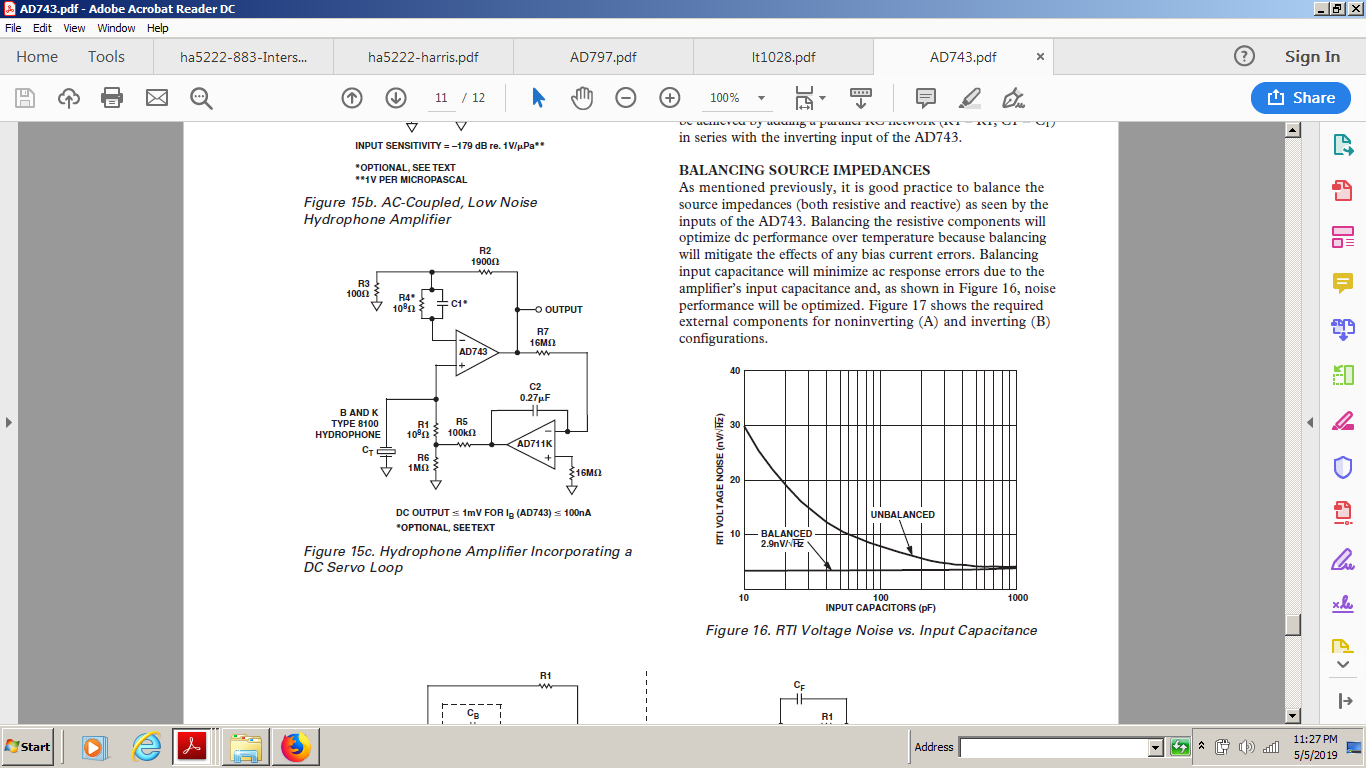
Task: Switch to AD797.pdf tab
Action: click(603, 57)
